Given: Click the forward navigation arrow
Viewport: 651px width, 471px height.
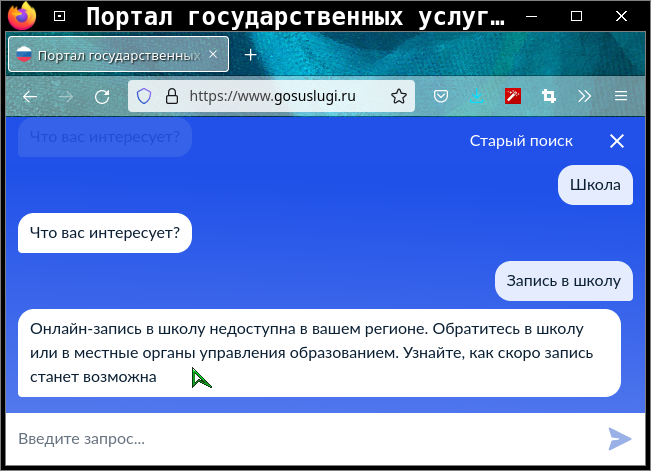Looking at the screenshot, I should pos(66,96).
